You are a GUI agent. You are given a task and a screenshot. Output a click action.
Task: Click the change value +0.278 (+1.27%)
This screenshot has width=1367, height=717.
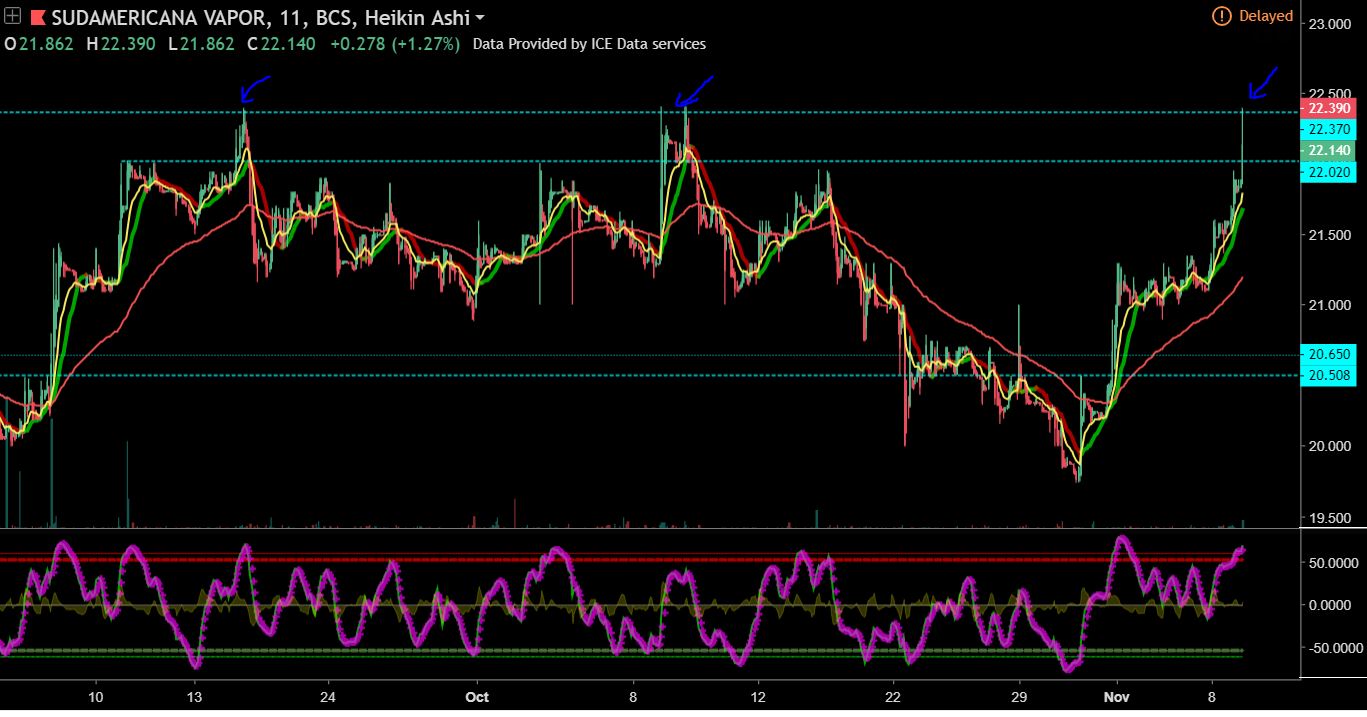click(394, 44)
